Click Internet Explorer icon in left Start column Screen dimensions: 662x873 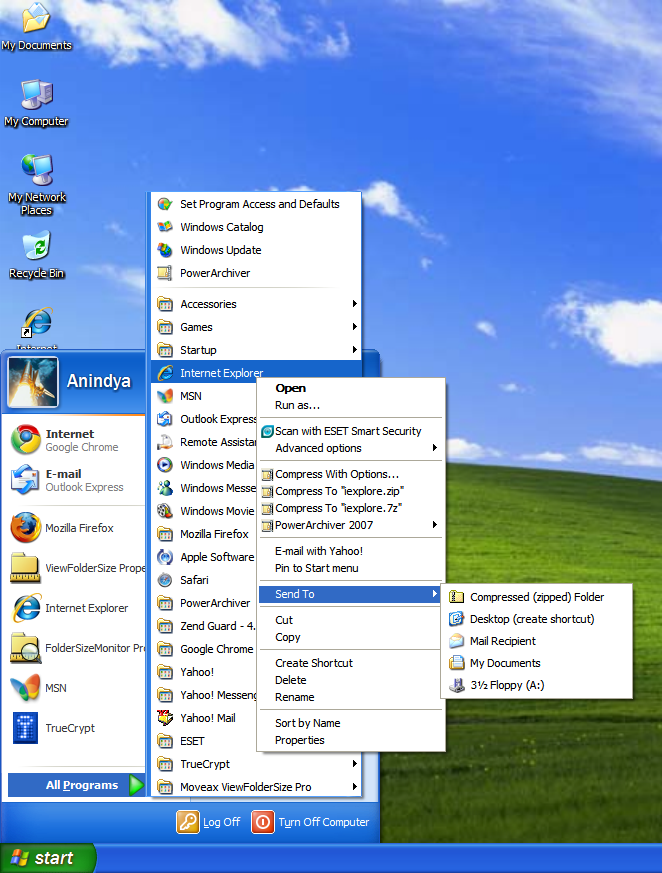click(x=27, y=608)
